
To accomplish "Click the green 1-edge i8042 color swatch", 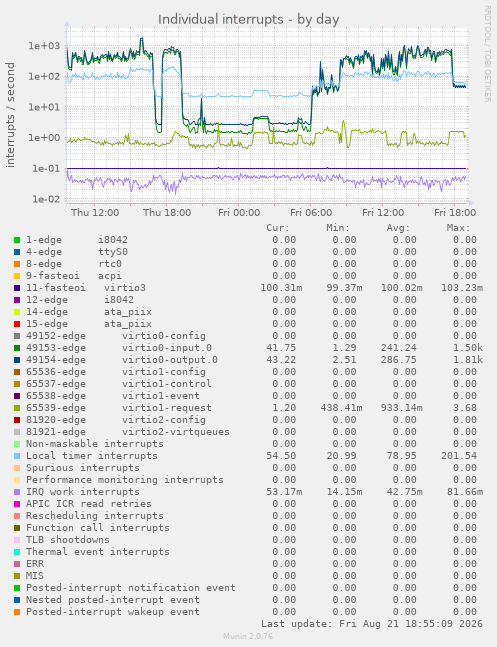I will tap(17, 240).
